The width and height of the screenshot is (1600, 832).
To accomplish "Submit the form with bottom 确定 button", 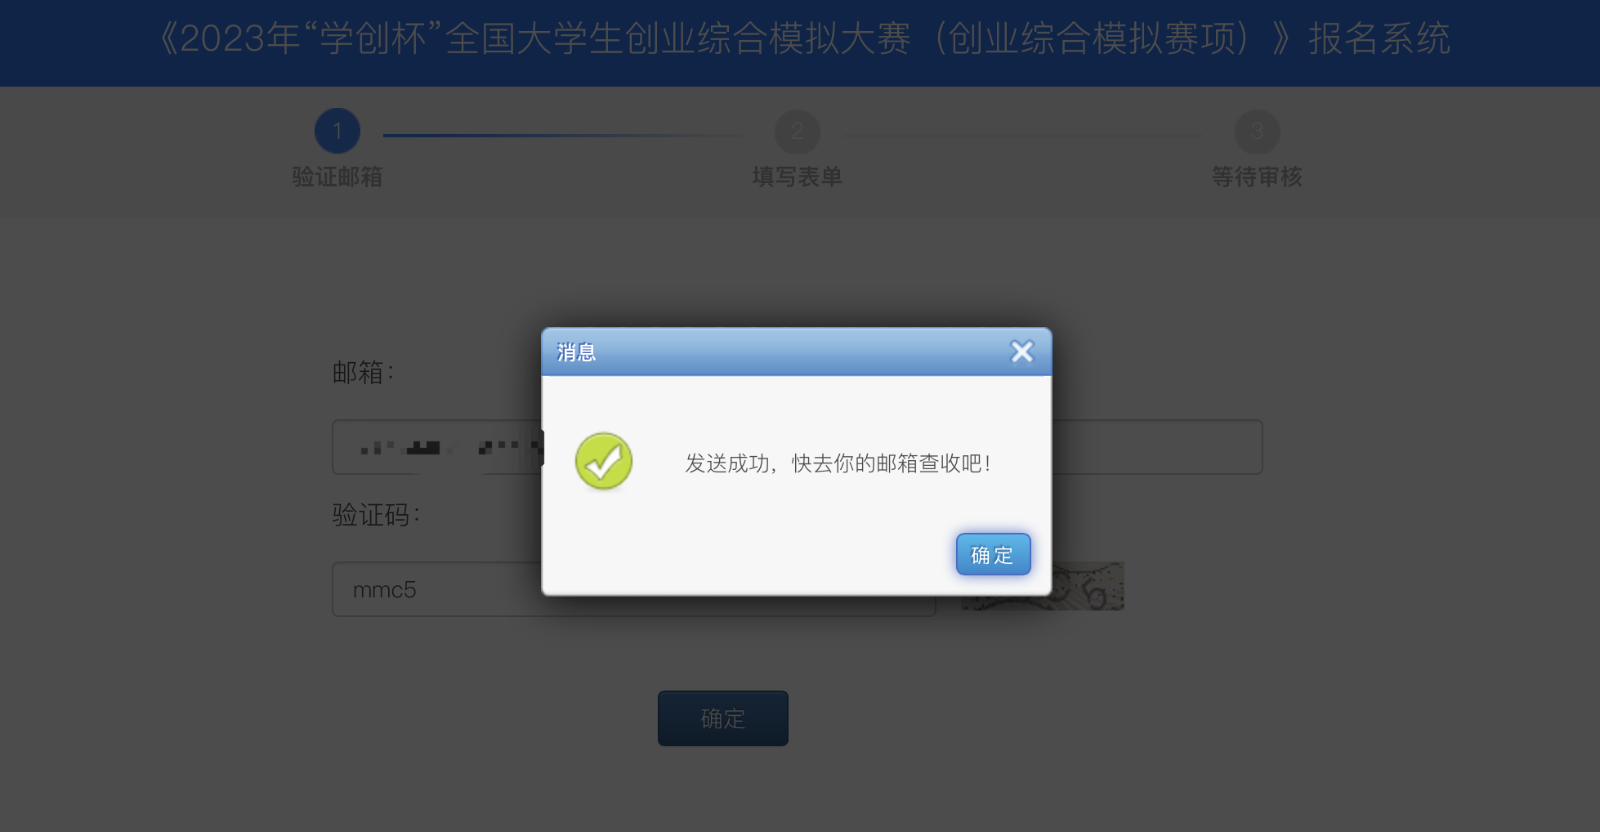I will [x=723, y=718].
